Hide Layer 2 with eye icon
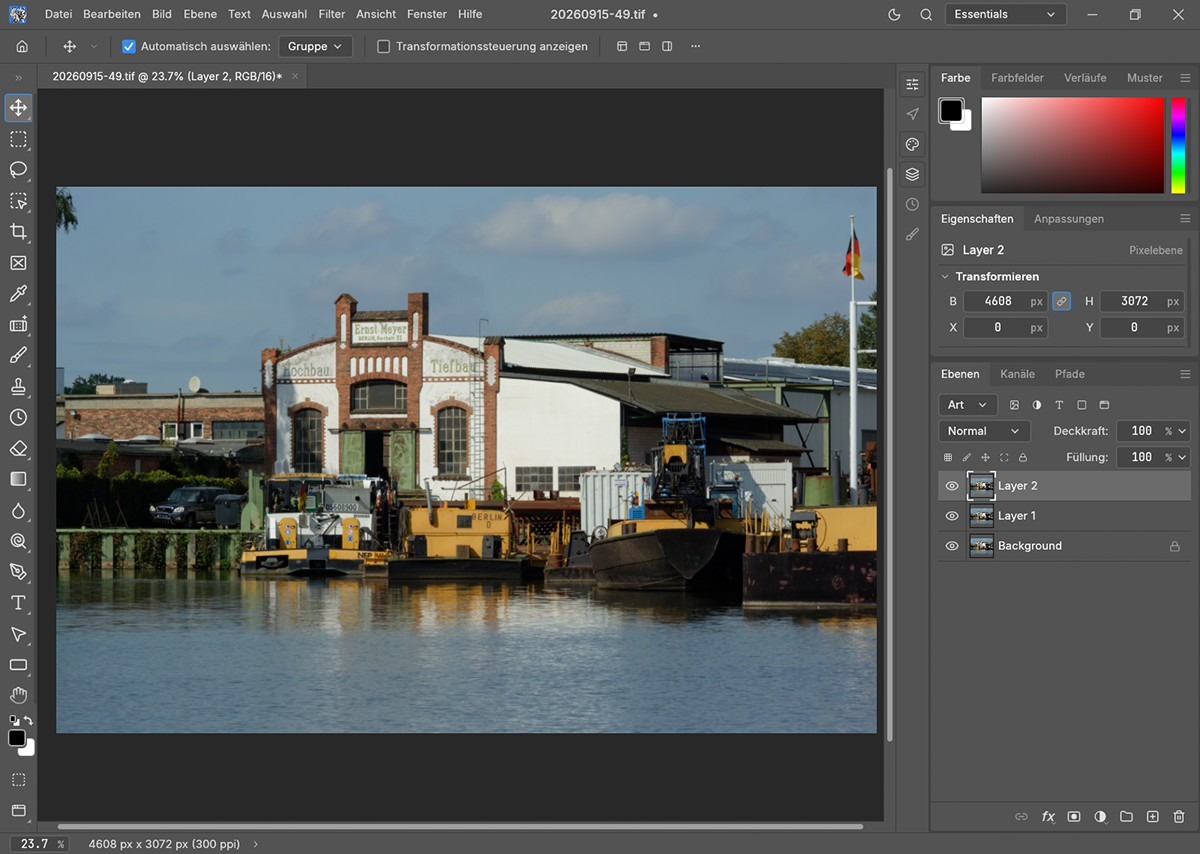The height and width of the screenshot is (854, 1200). [x=952, y=486]
